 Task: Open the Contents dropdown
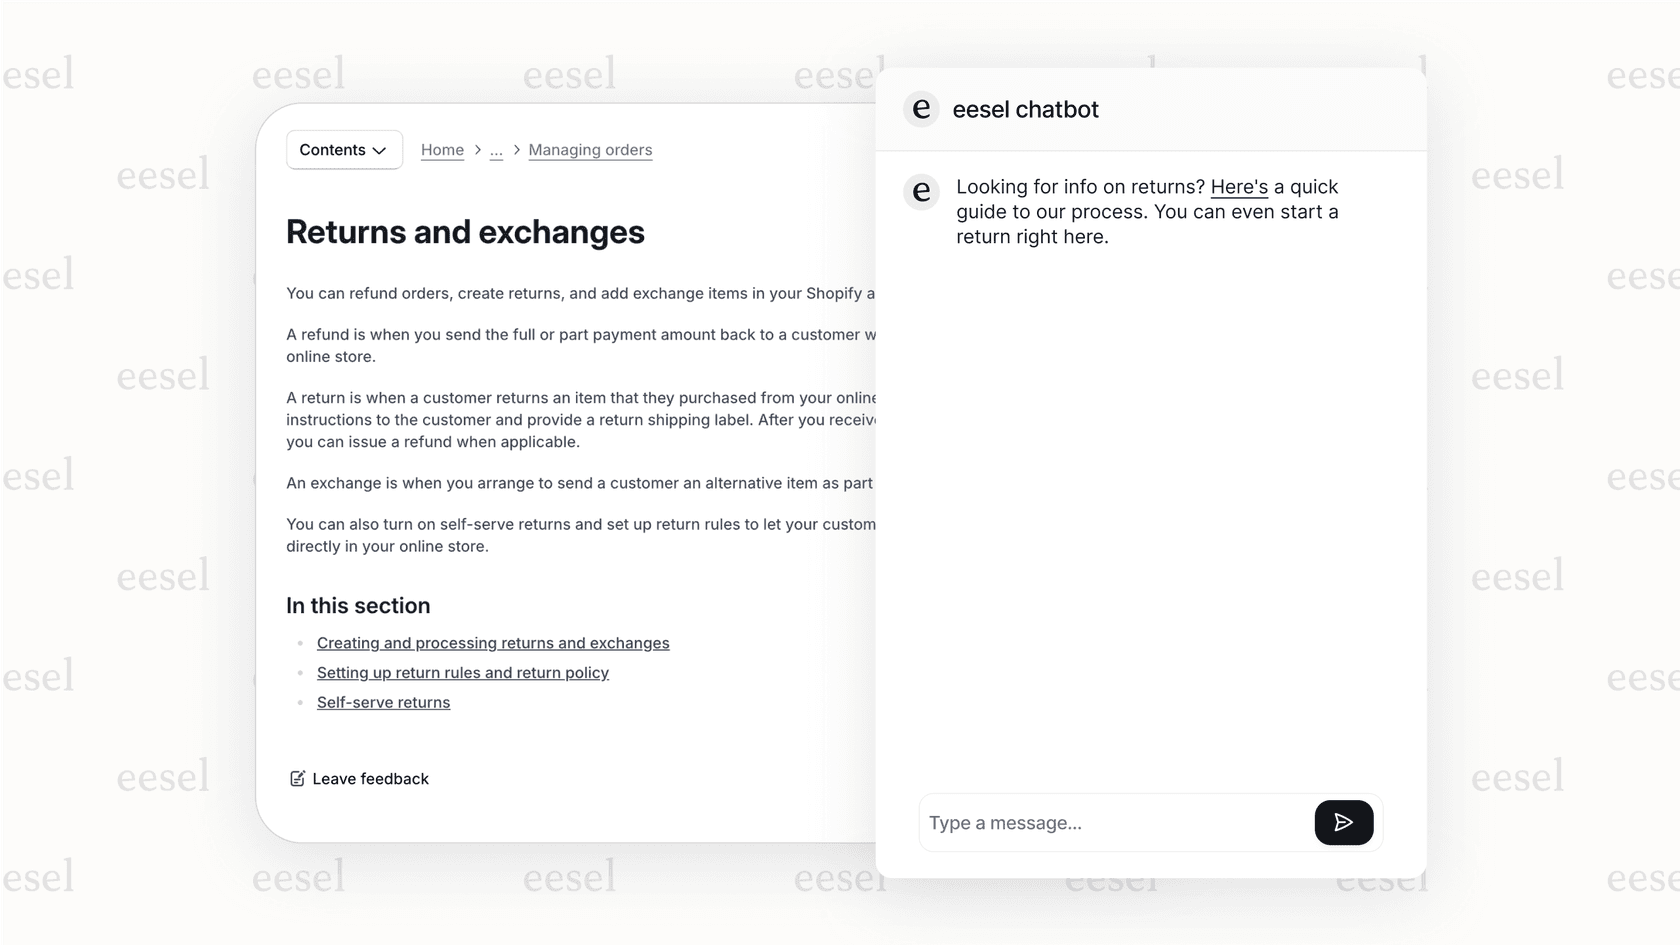[x=343, y=149]
